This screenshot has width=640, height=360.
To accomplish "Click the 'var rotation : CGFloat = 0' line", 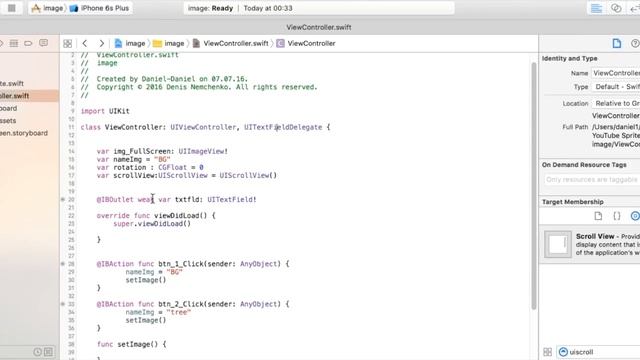I will click(x=150, y=167).
